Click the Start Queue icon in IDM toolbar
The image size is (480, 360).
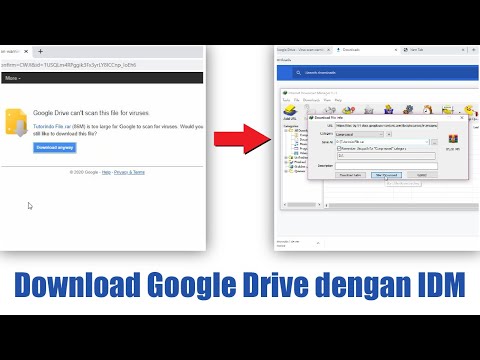(x=448, y=110)
